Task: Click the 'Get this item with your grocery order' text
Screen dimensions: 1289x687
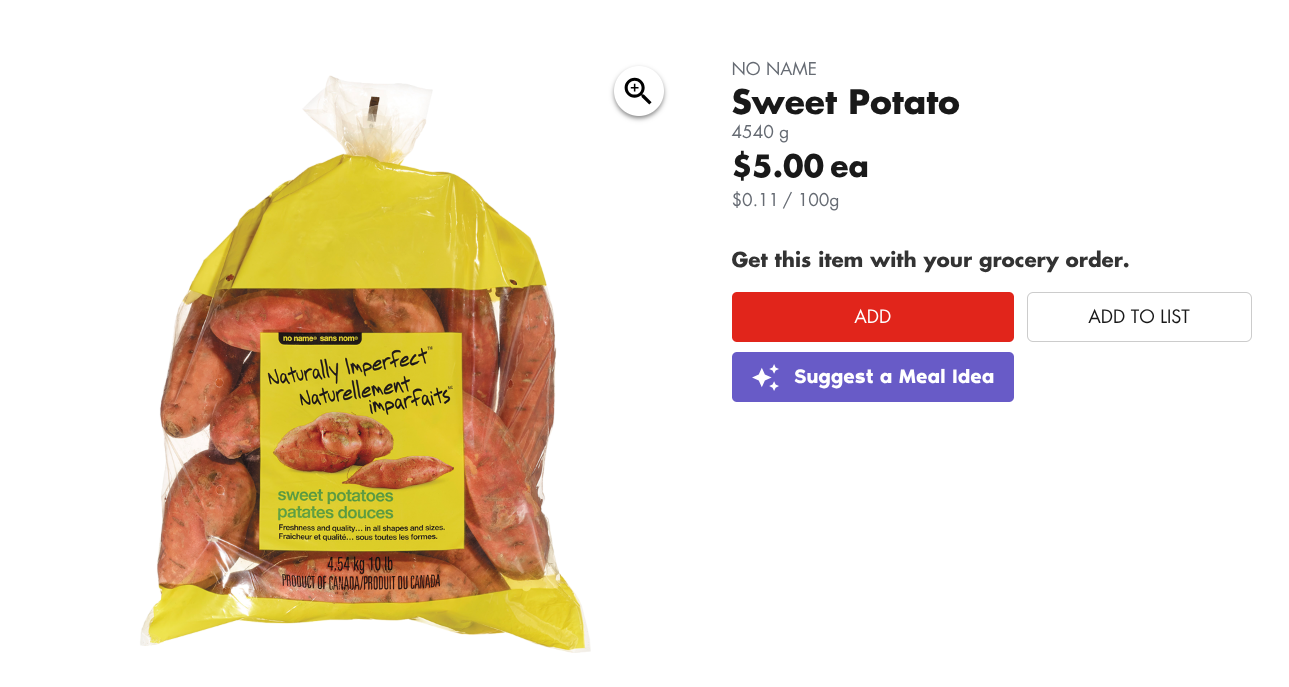Action: click(930, 261)
